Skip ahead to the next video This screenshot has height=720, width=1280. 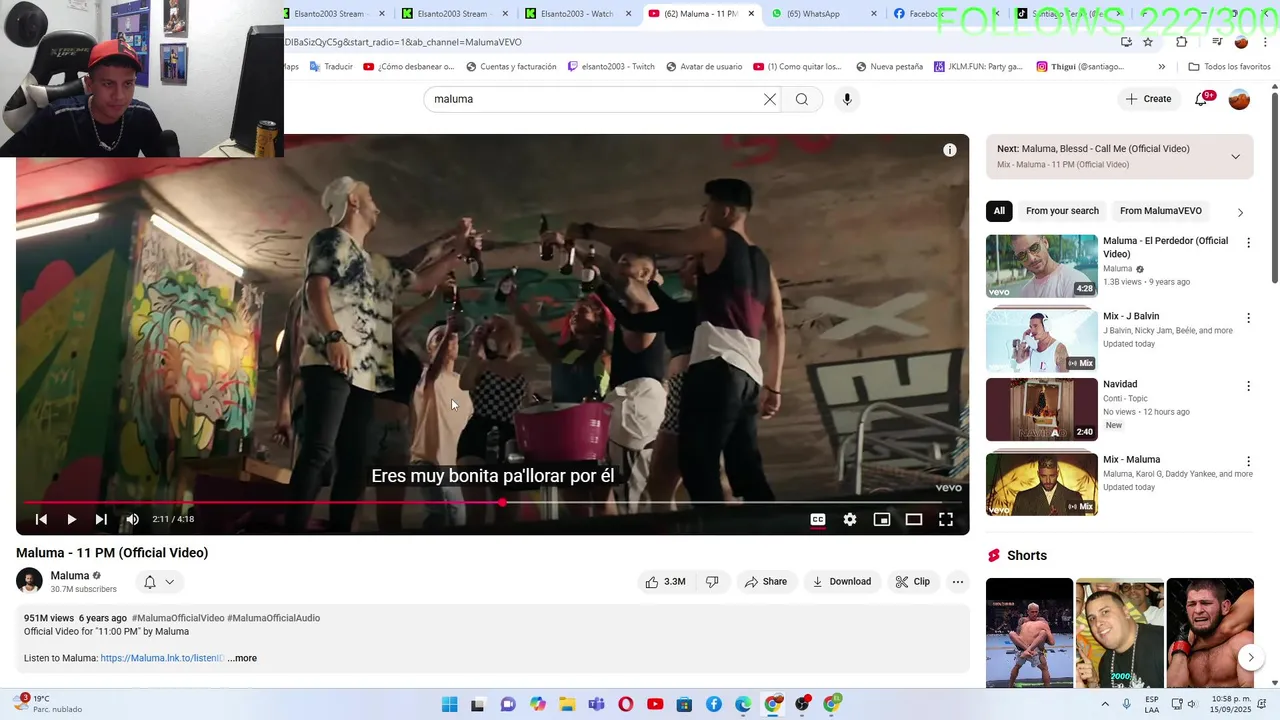[x=101, y=519]
